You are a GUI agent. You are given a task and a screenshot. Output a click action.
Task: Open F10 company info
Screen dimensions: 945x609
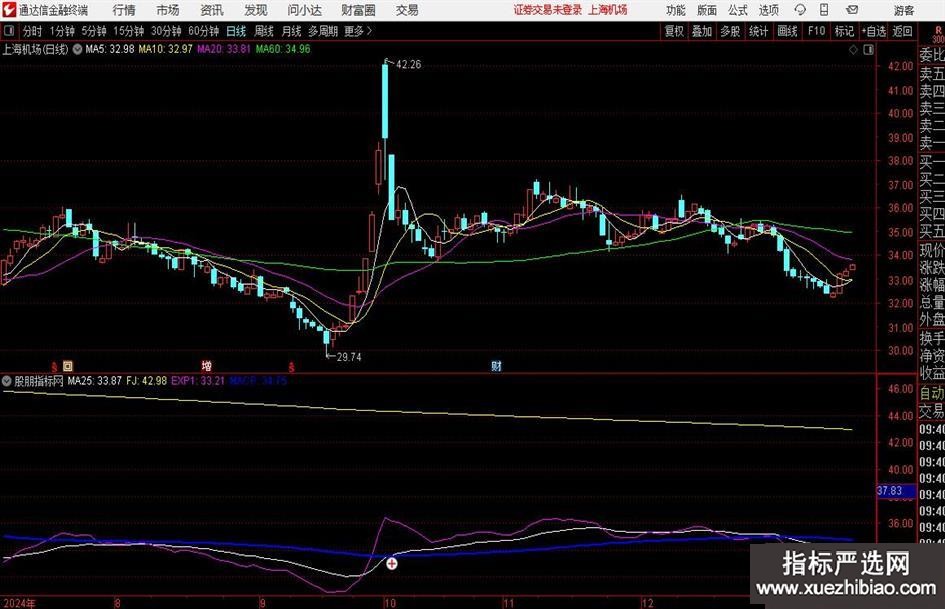(x=816, y=31)
